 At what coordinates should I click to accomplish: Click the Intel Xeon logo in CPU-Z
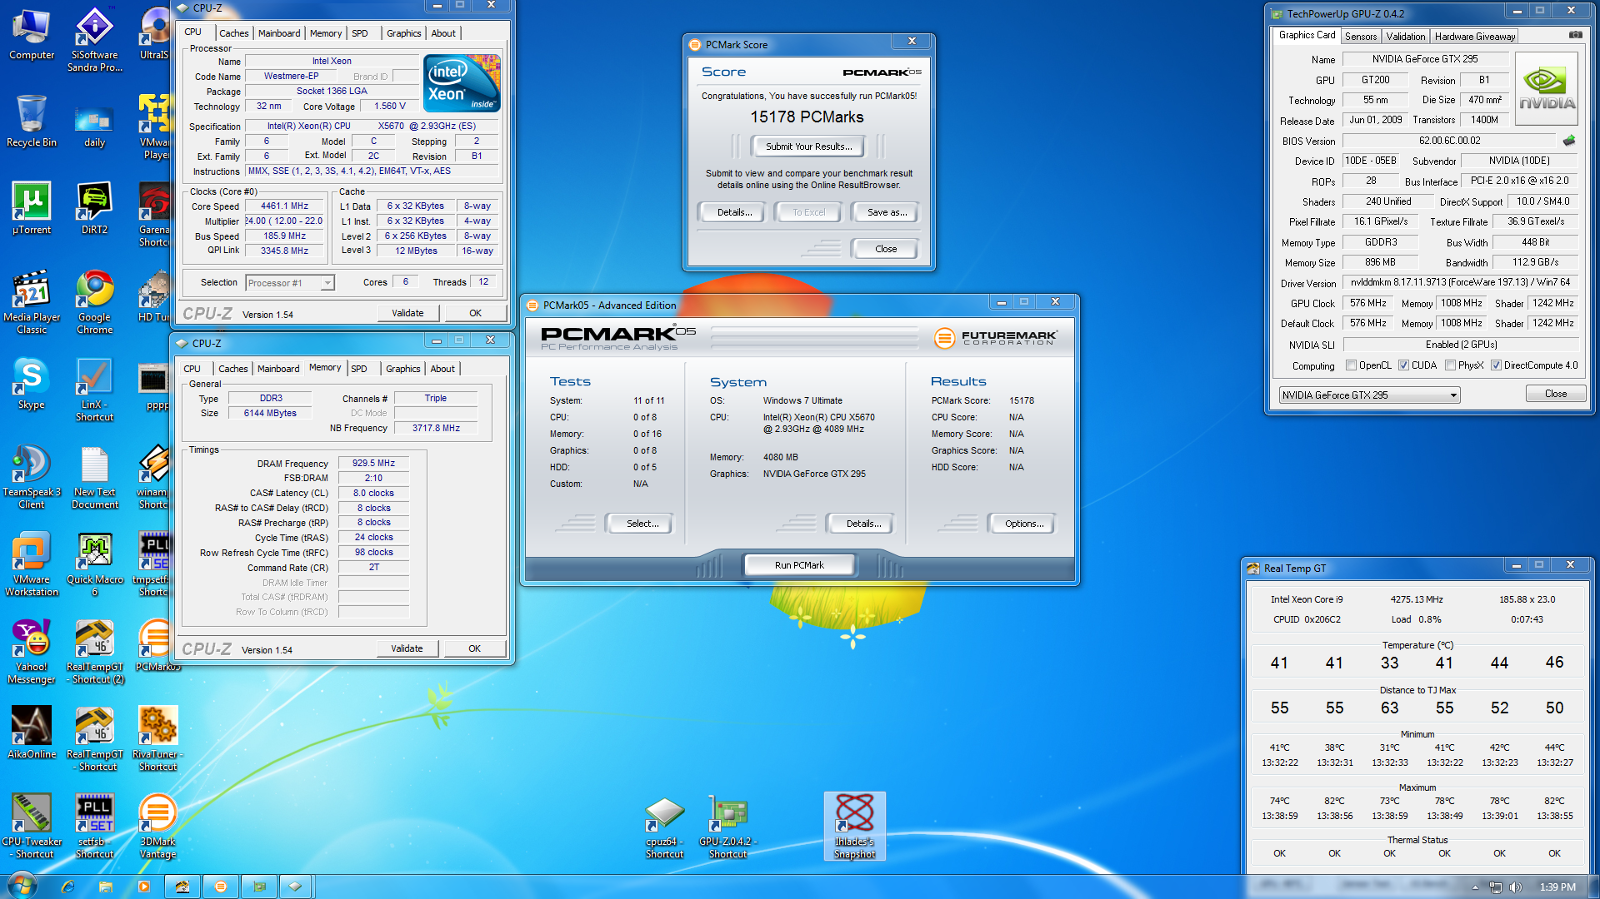[x=462, y=83]
